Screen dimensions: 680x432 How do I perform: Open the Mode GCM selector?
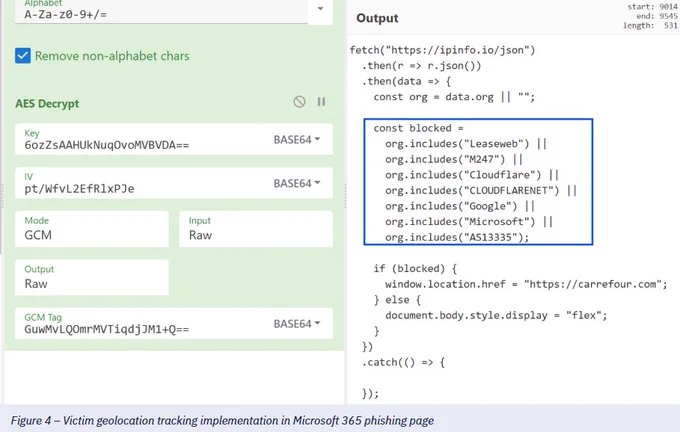click(92, 229)
